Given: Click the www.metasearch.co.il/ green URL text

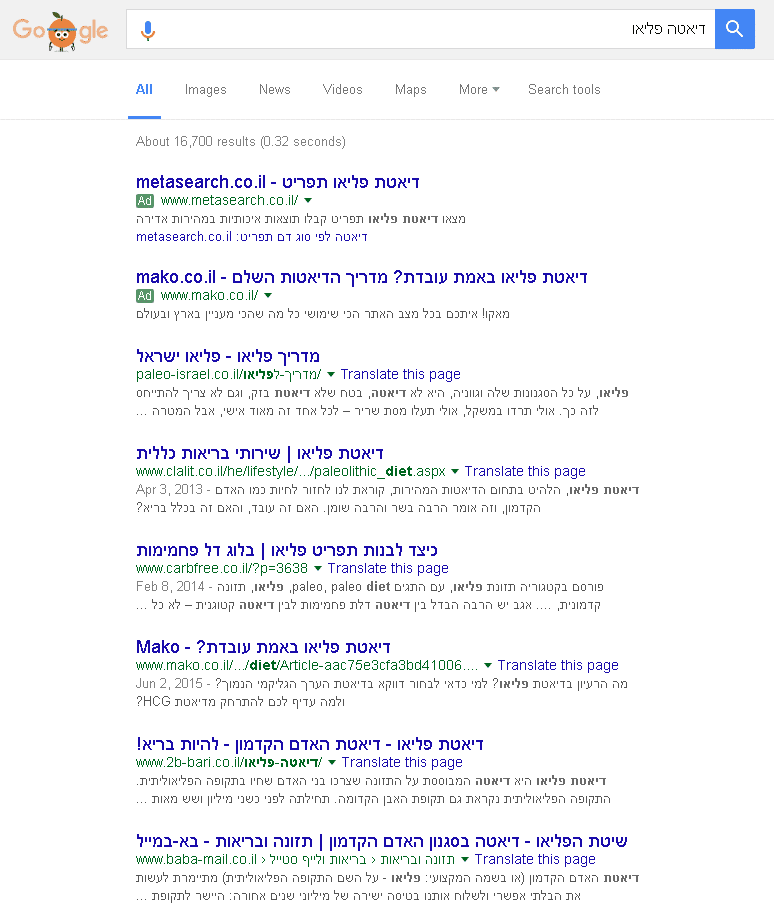Looking at the screenshot, I should tap(230, 200).
